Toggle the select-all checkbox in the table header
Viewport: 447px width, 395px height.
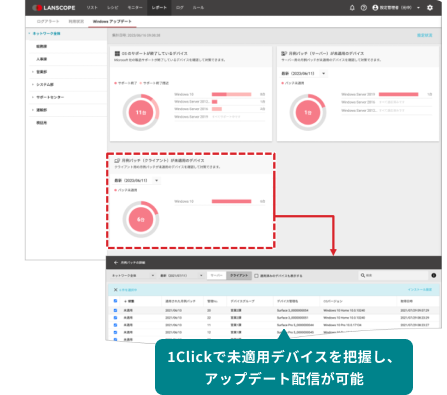pos(115,301)
